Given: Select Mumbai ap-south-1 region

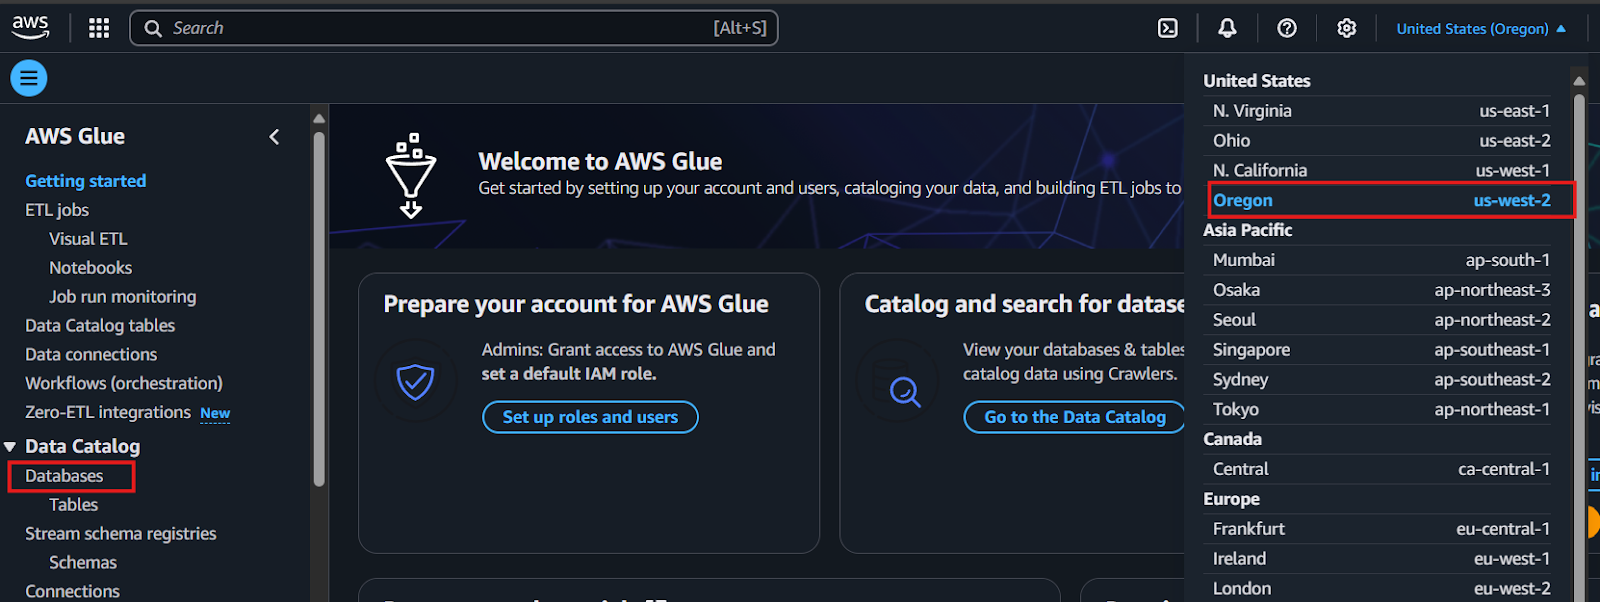Looking at the screenshot, I should point(1381,260).
